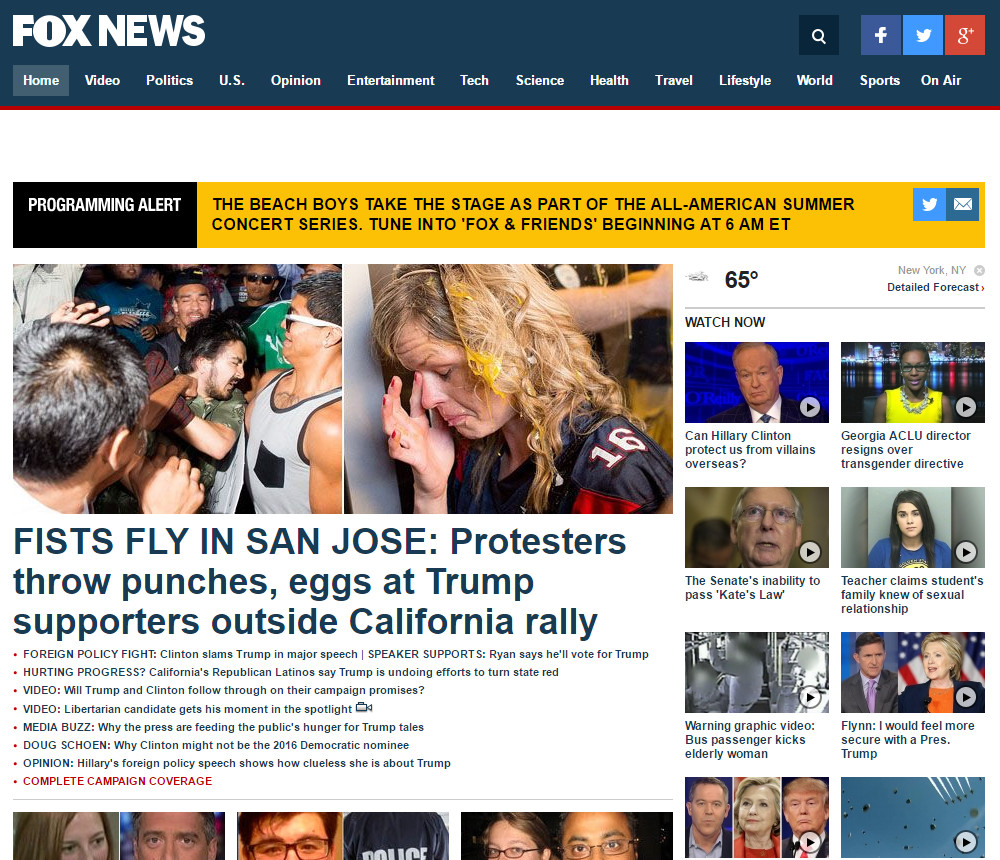Viewport: 1000px width, 860px height.
Task: Open Libertarian candidate spotlight video link
Action: pos(188,709)
